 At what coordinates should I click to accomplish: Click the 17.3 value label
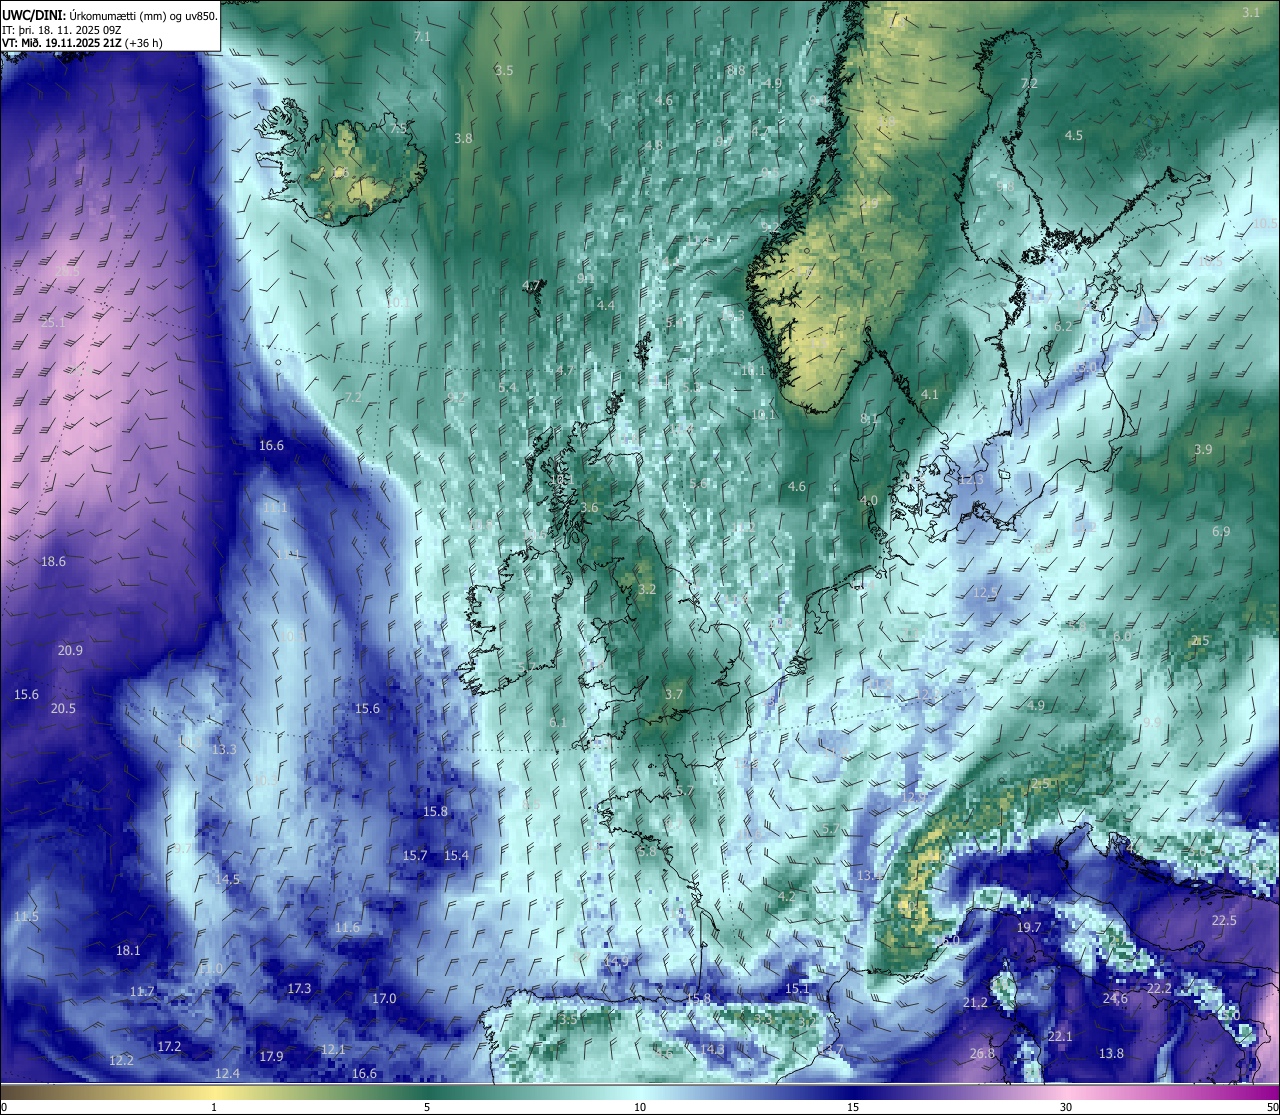click(299, 988)
